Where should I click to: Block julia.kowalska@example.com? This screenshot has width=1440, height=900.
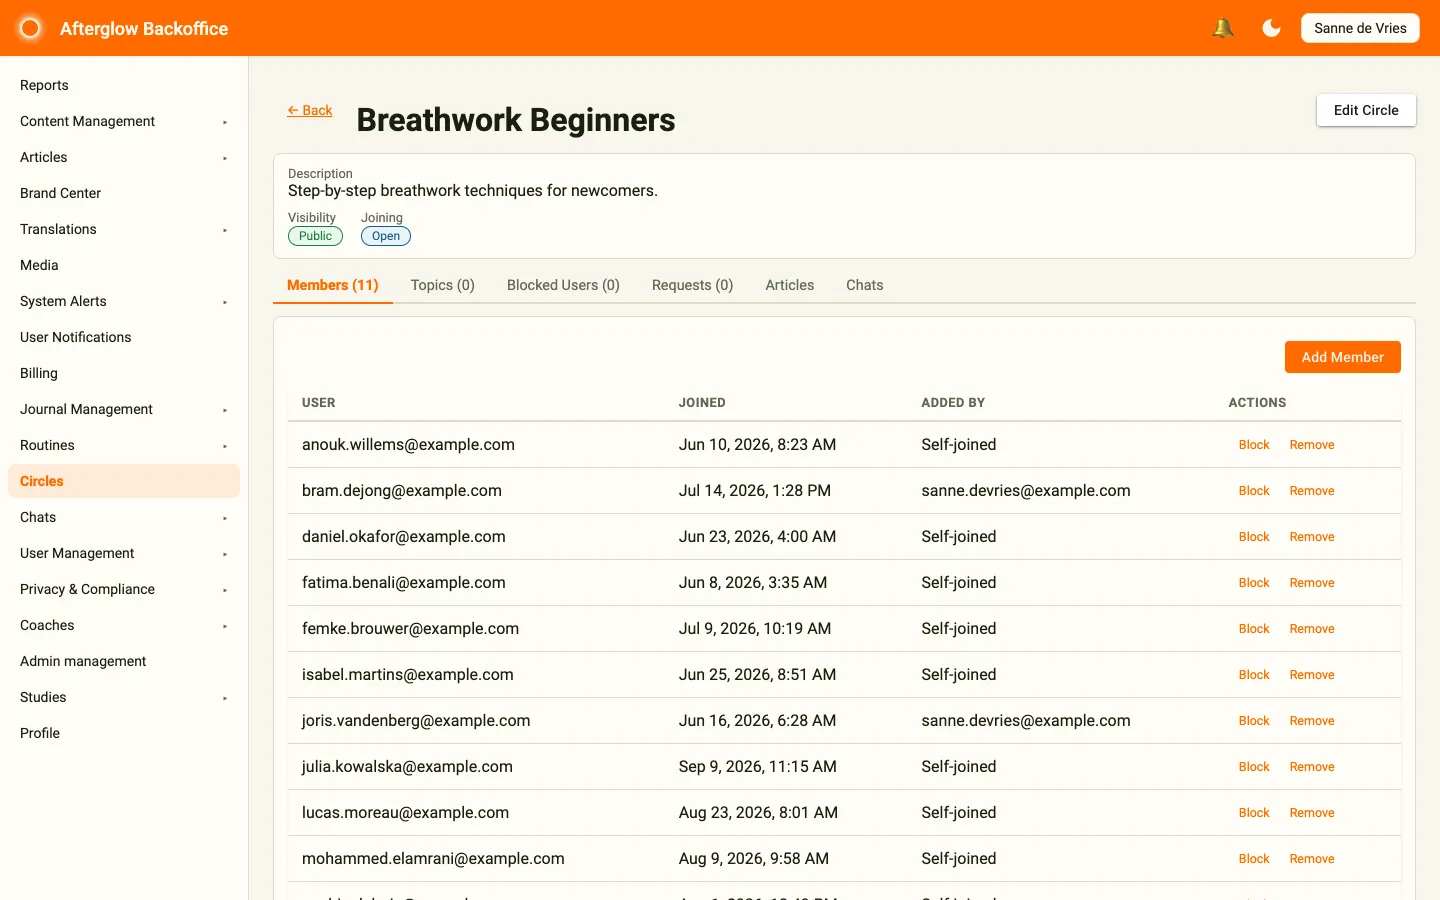[x=1254, y=767]
